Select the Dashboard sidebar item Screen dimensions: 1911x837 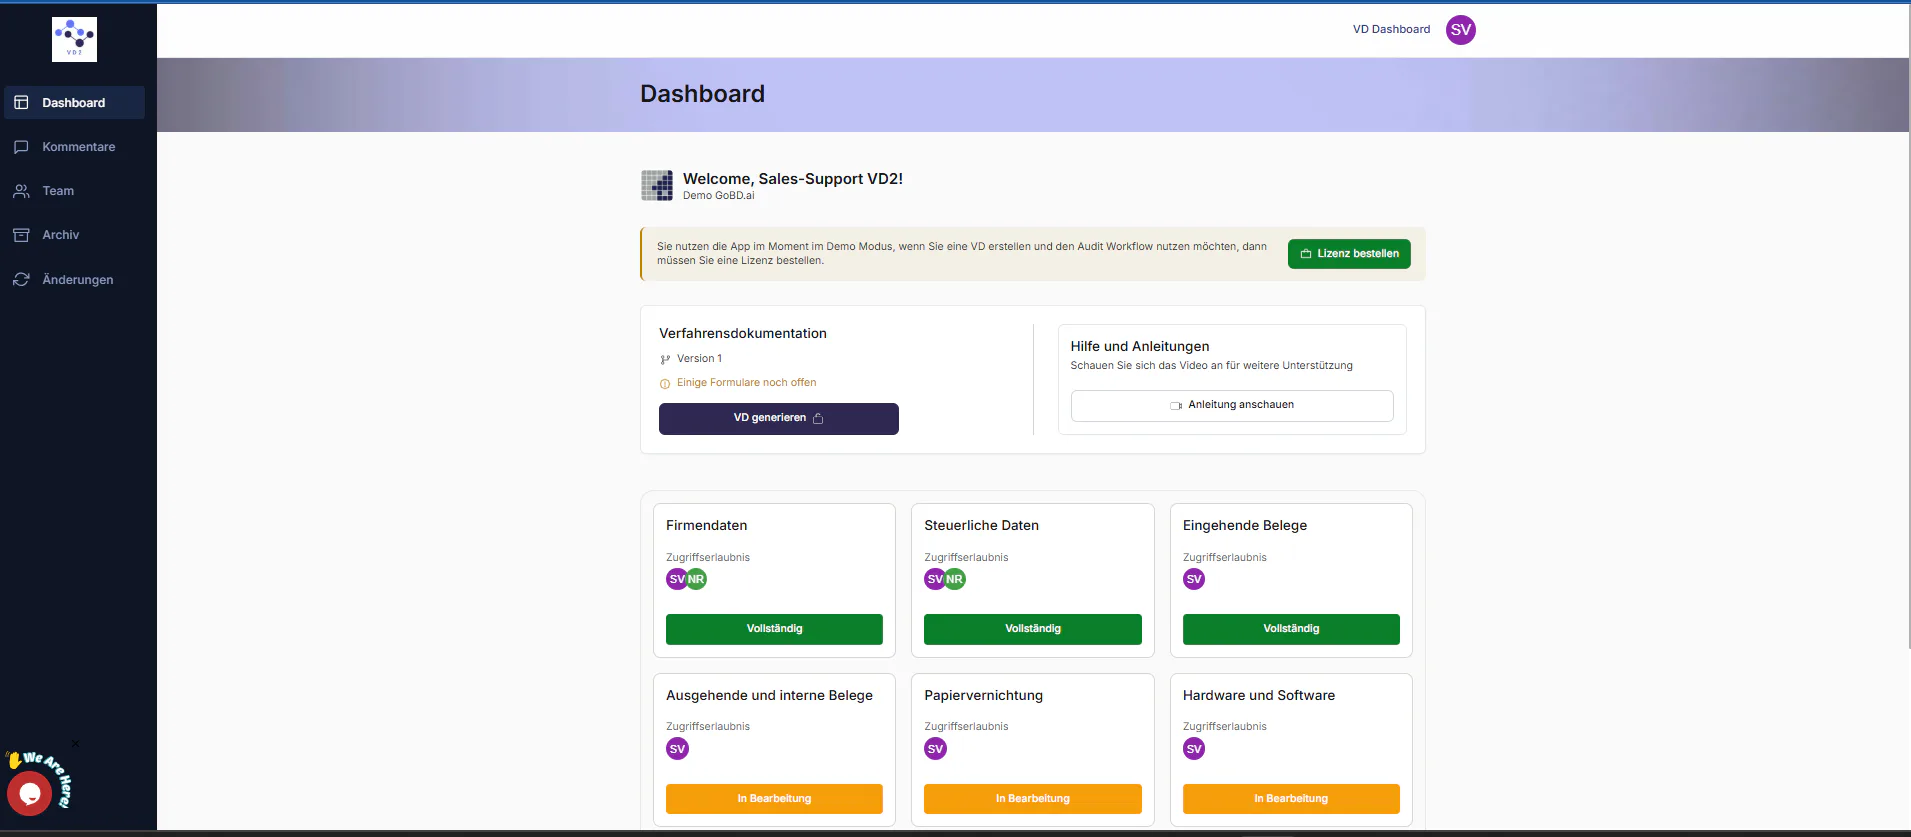click(x=75, y=103)
